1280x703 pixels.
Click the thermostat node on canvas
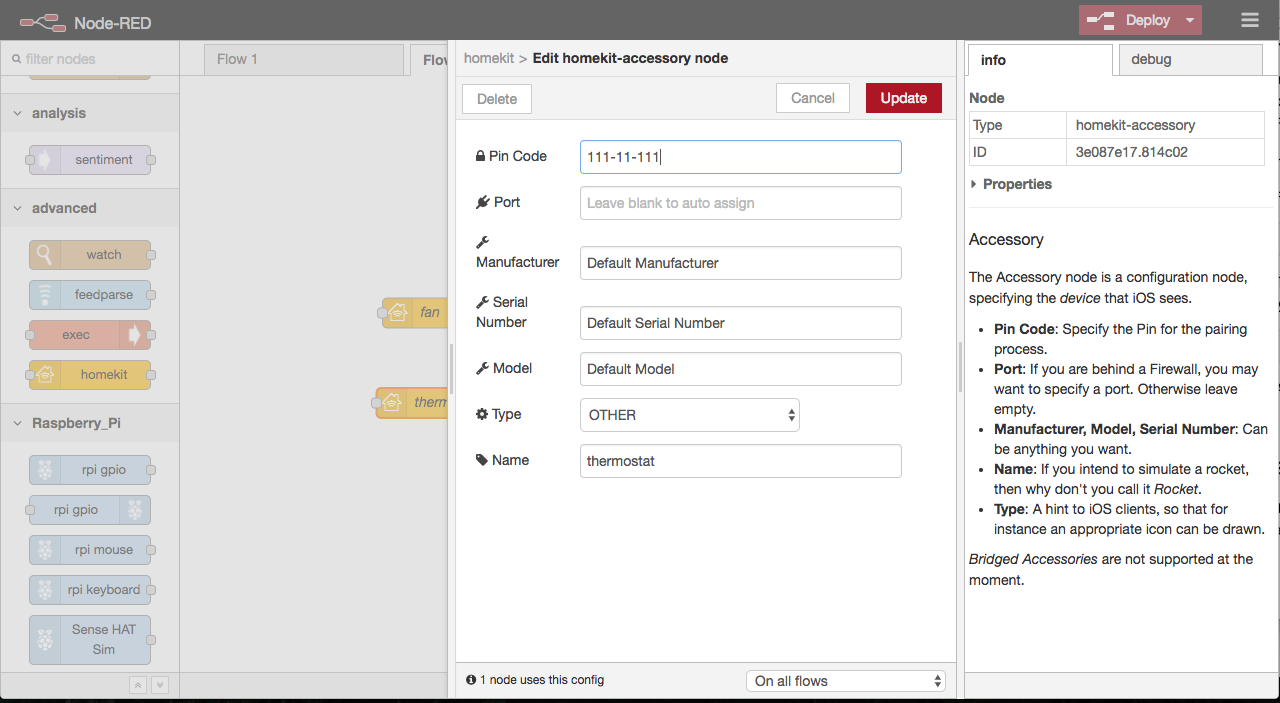point(411,403)
